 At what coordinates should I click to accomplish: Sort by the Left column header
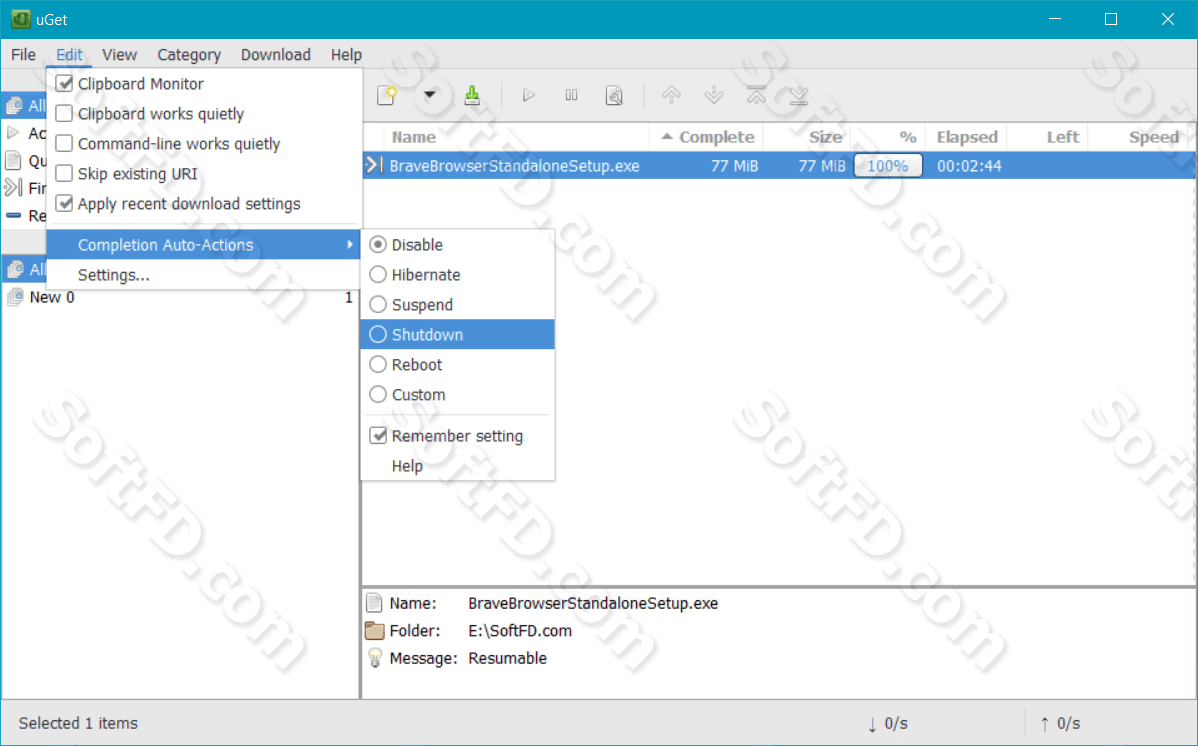(x=1047, y=137)
